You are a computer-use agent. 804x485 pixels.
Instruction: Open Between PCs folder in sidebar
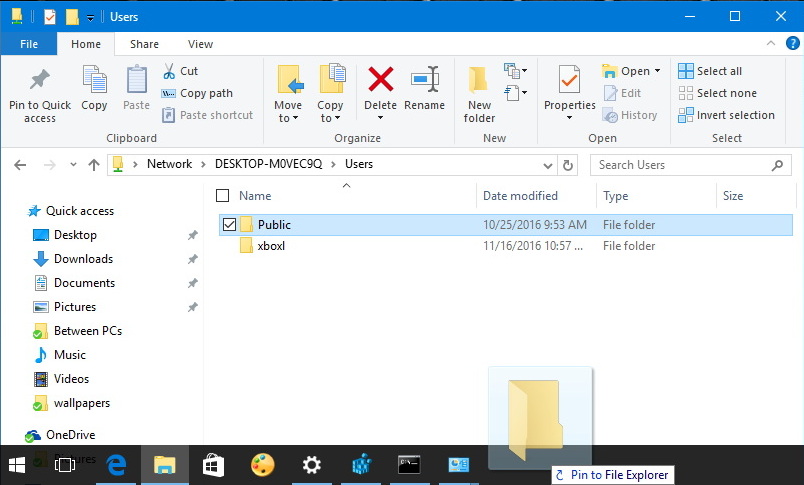point(88,331)
